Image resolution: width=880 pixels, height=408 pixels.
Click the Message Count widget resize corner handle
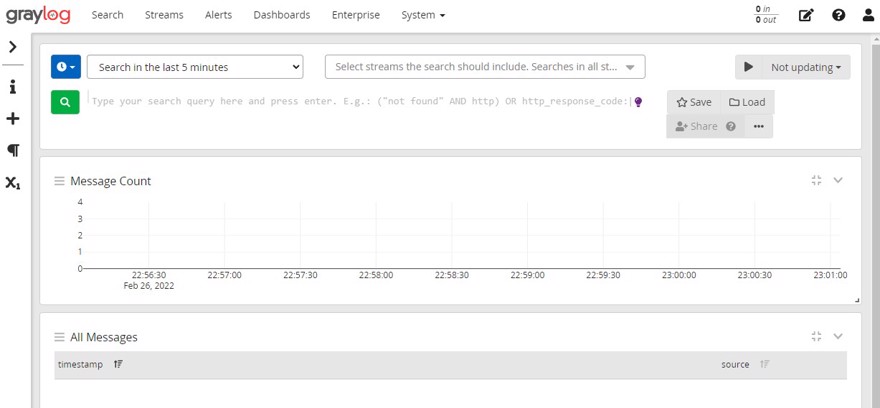pos(857,301)
